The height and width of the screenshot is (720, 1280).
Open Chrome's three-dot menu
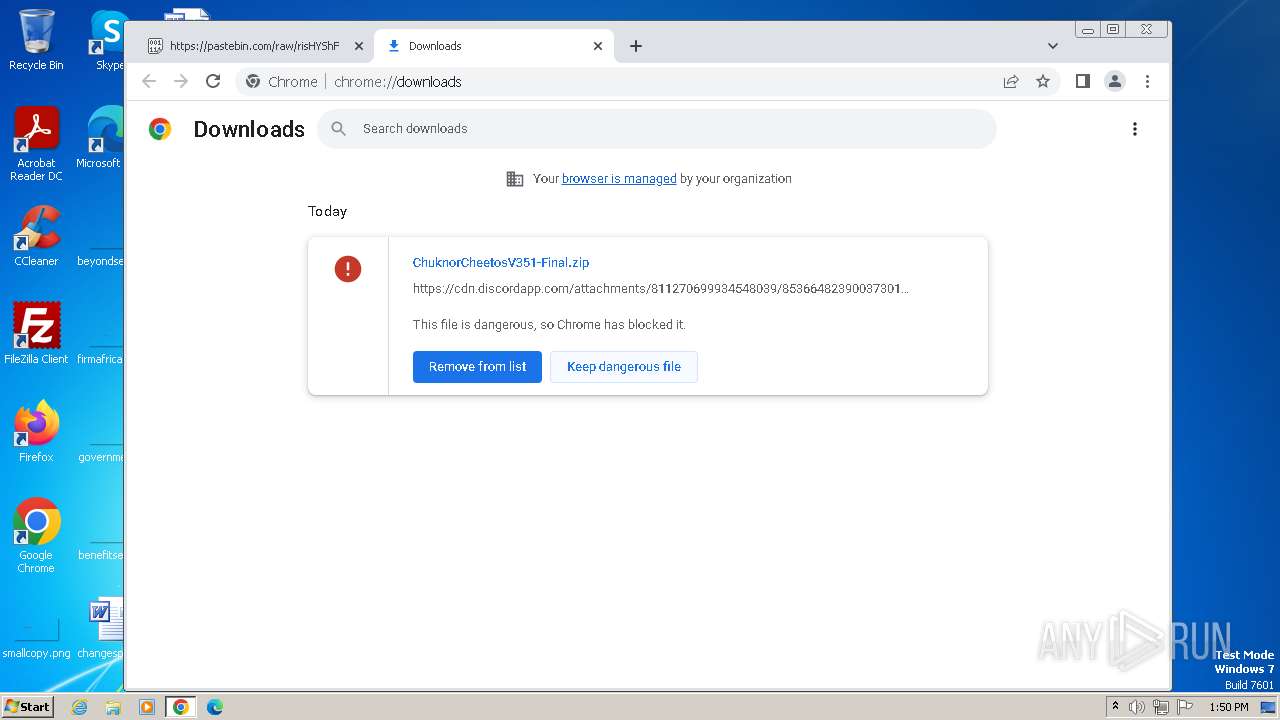pos(1147,82)
